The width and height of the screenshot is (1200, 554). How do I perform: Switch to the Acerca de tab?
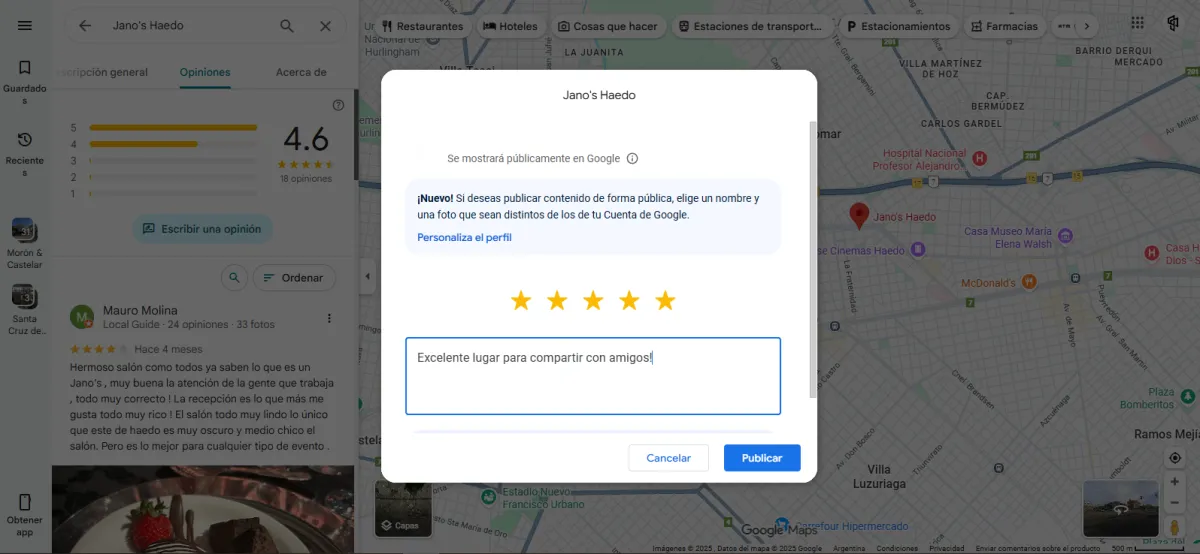pyautogui.click(x=301, y=72)
